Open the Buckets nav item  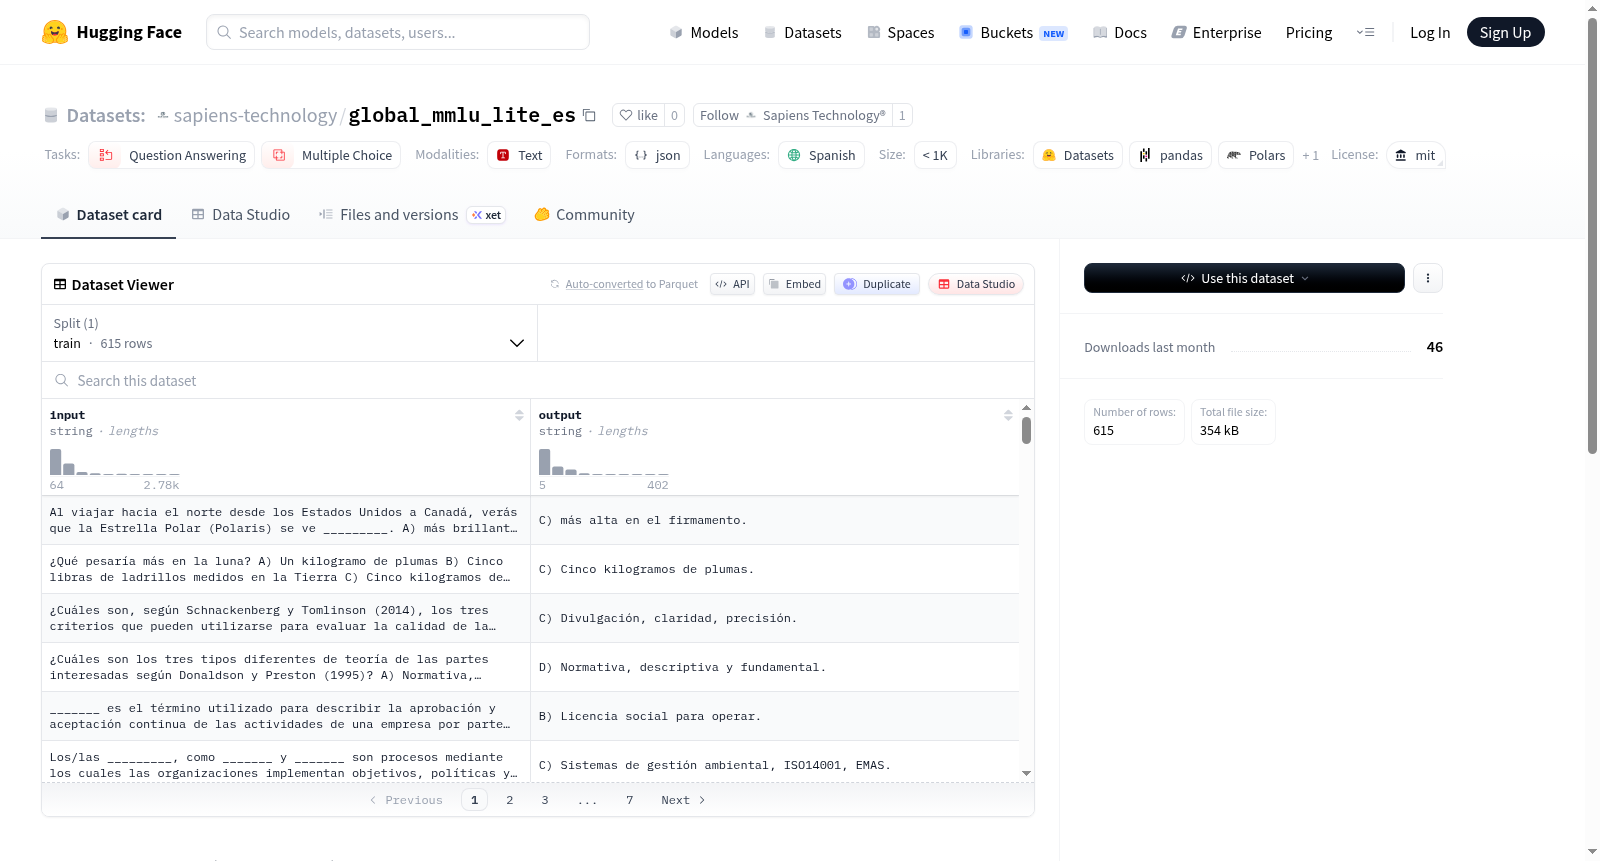(1013, 32)
